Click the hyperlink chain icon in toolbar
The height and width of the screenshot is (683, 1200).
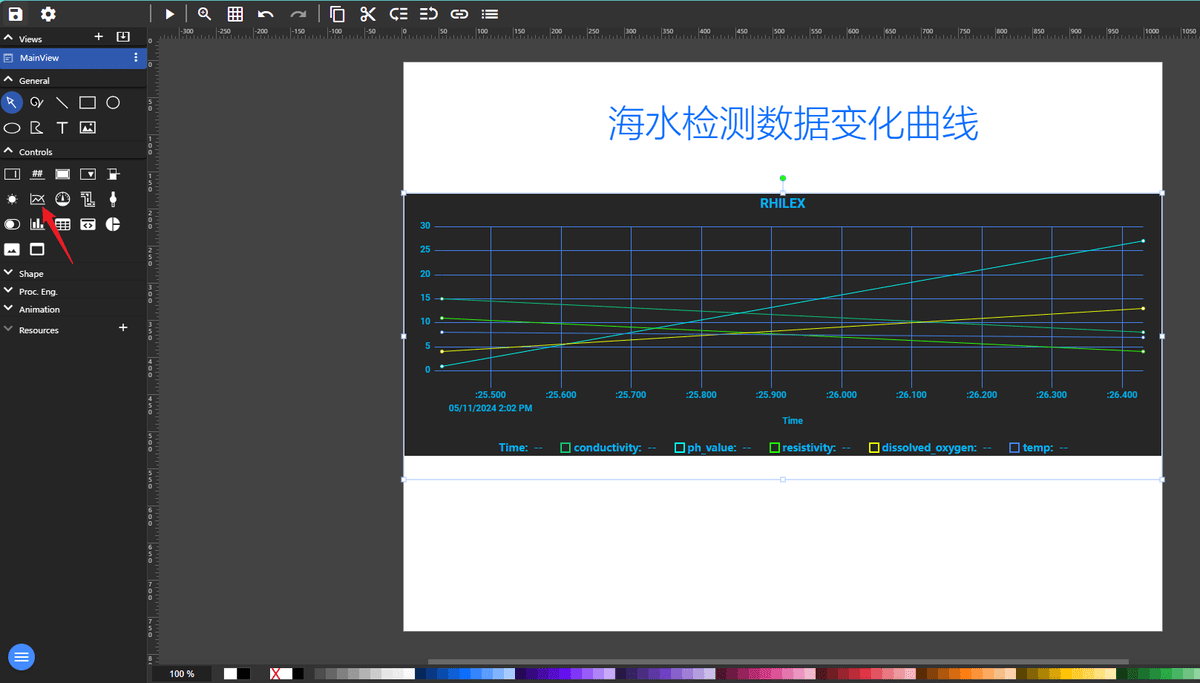click(x=459, y=14)
